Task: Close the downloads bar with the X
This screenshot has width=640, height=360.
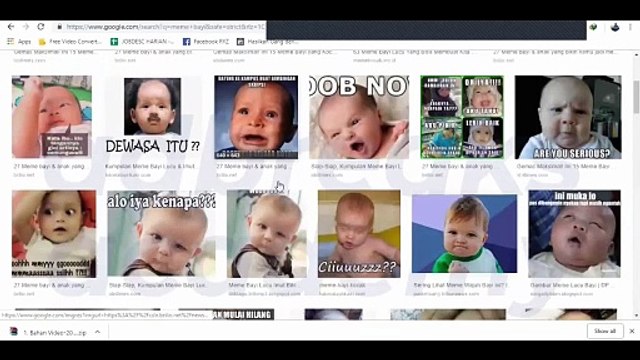Action: (x=632, y=331)
